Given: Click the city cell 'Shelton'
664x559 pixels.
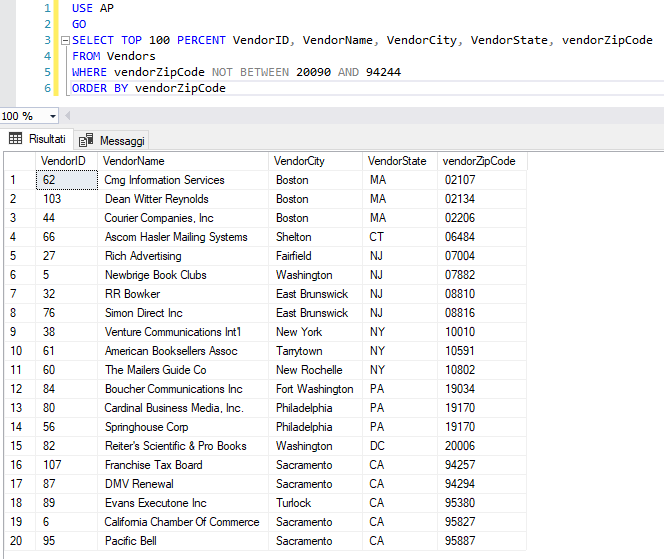Looking at the screenshot, I should pyautogui.click(x=315, y=237).
